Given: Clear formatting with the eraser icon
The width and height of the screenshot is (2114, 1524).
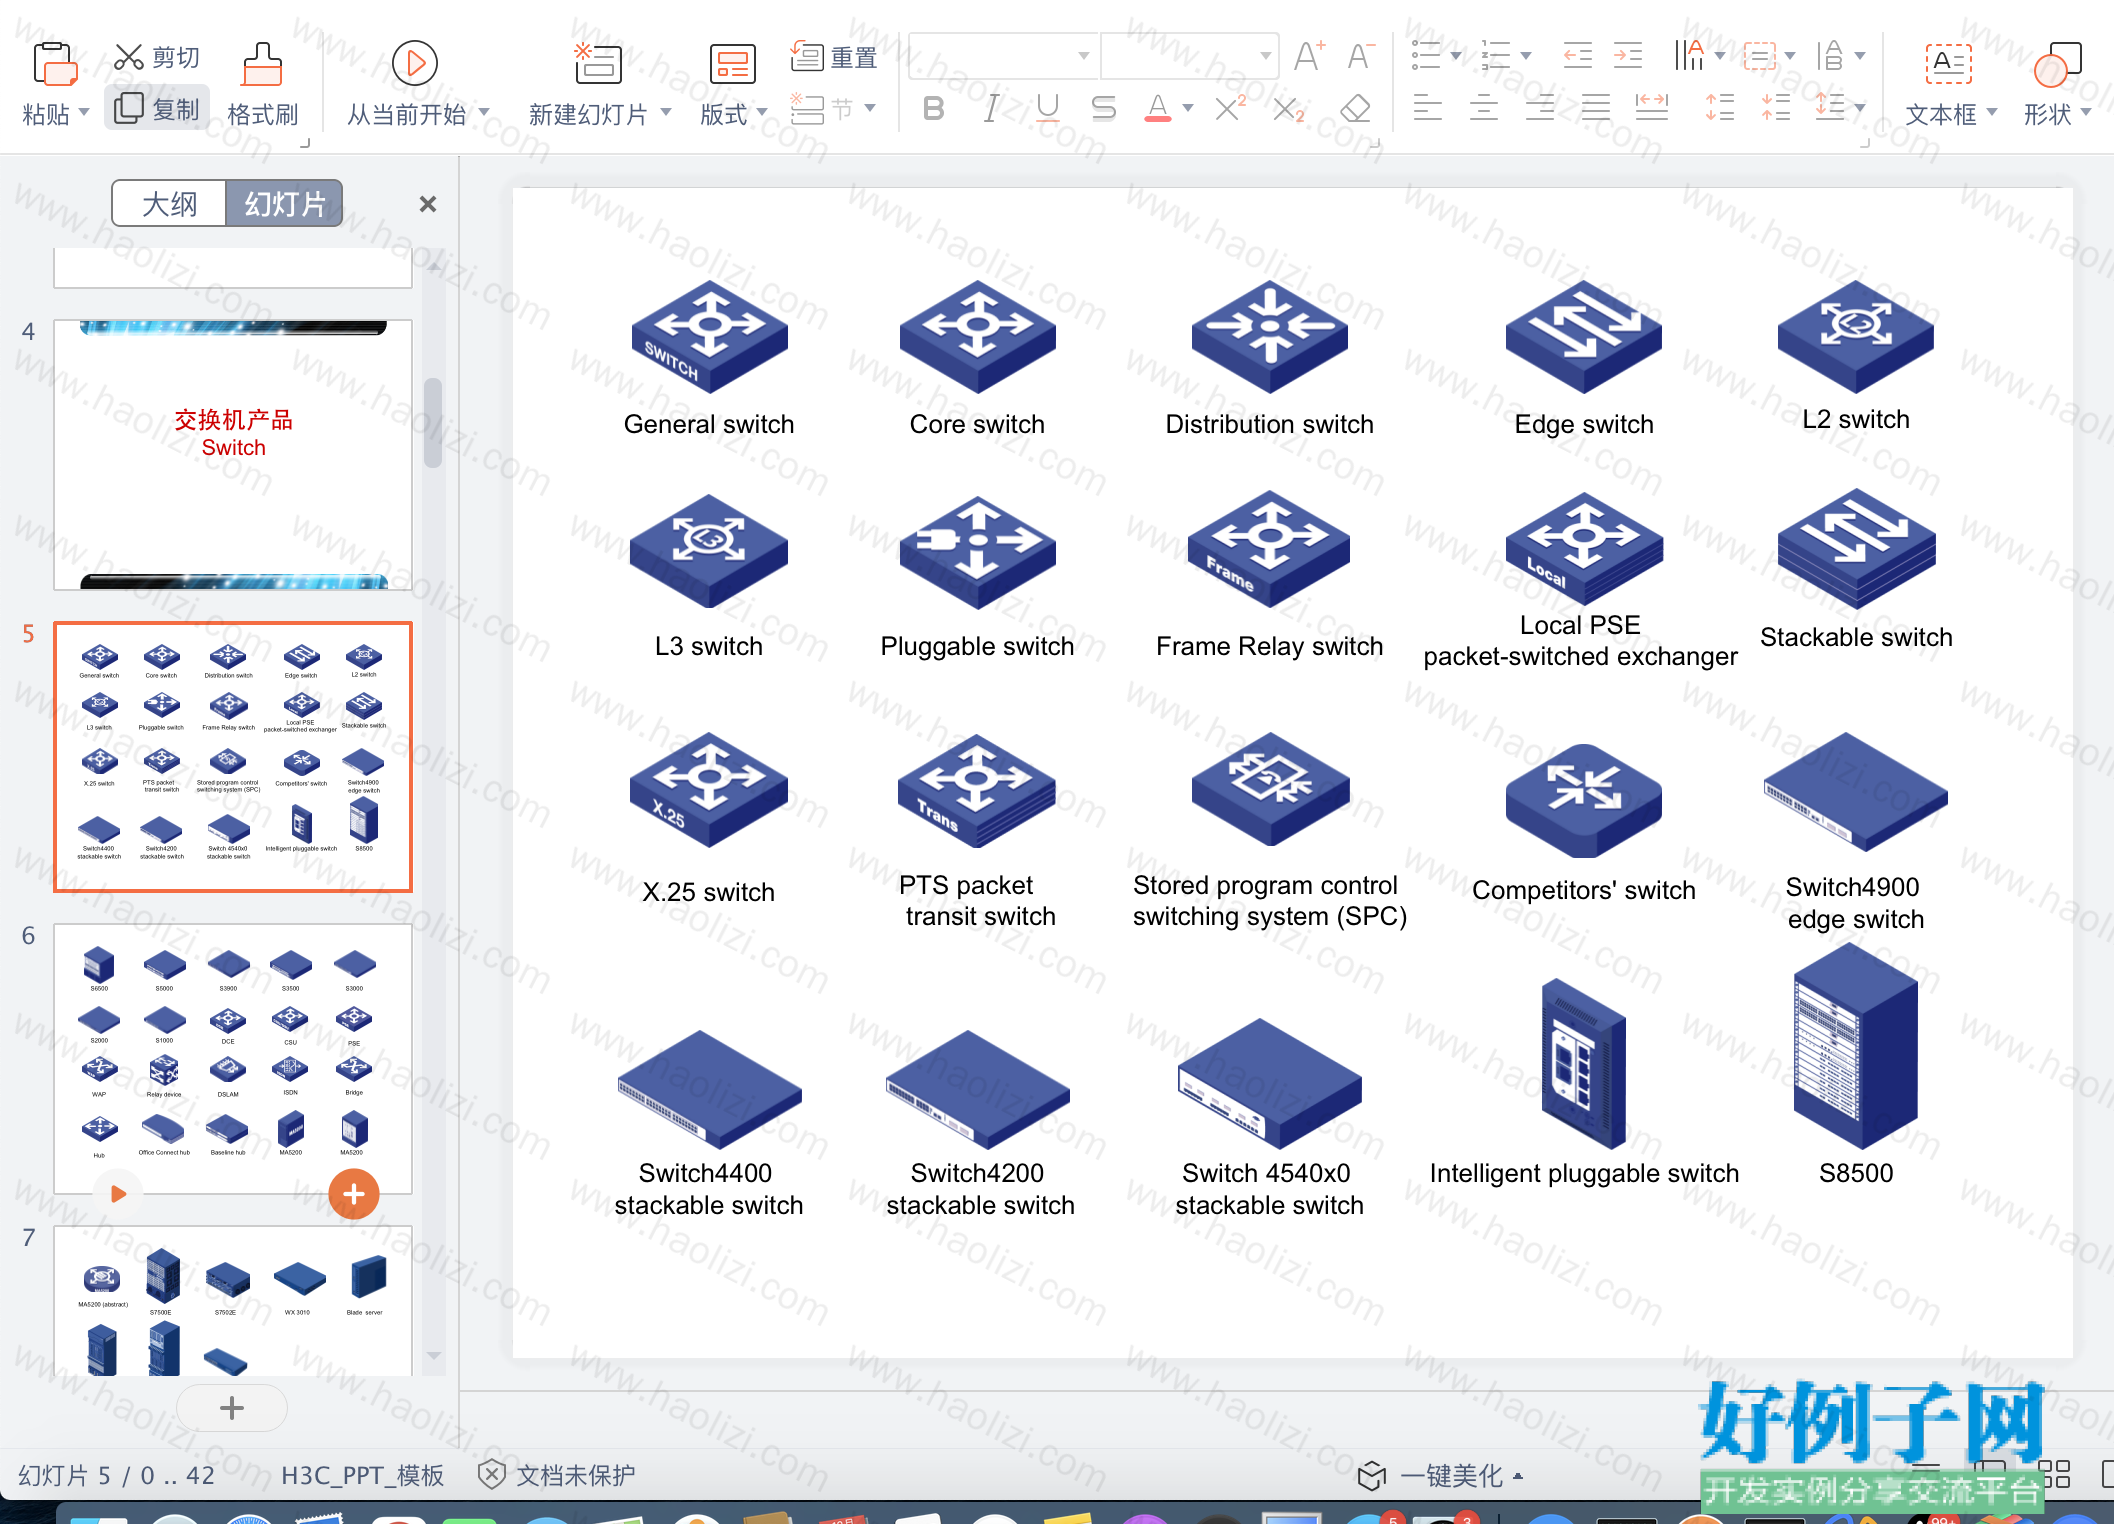Looking at the screenshot, I should pyautogui.click(x=1355, y=108).
